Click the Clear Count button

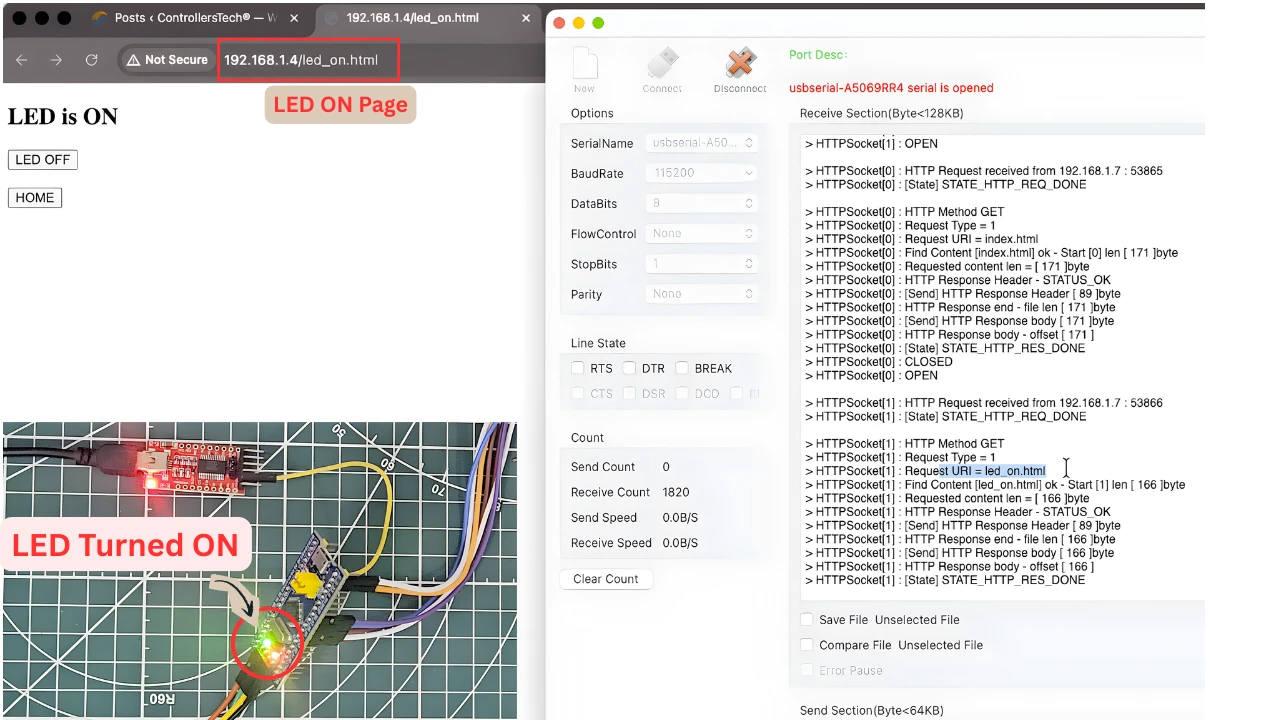click(606, 579)
